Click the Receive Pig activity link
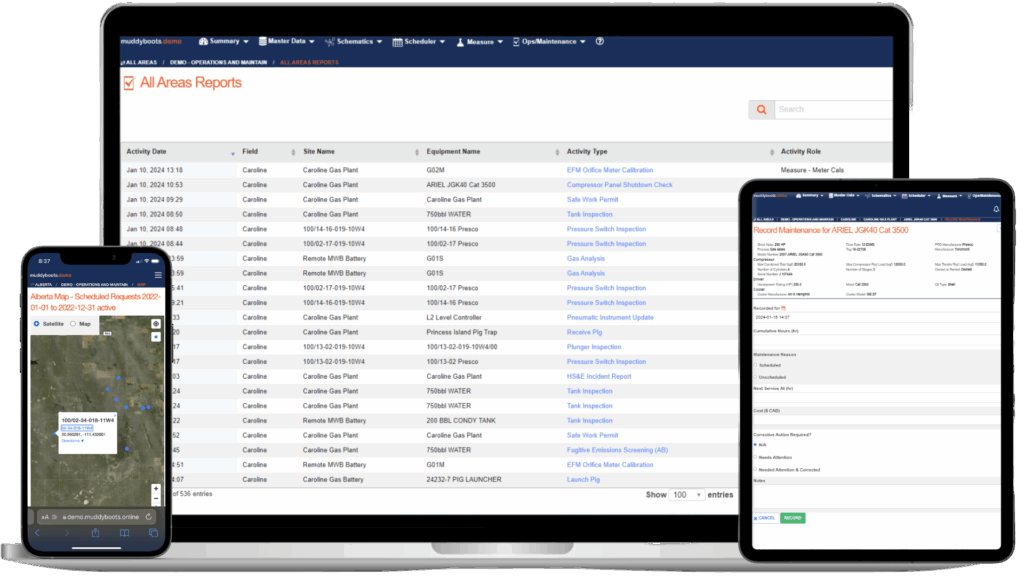The width and height of the screenshot is (1024, 576). click(584, 332)
